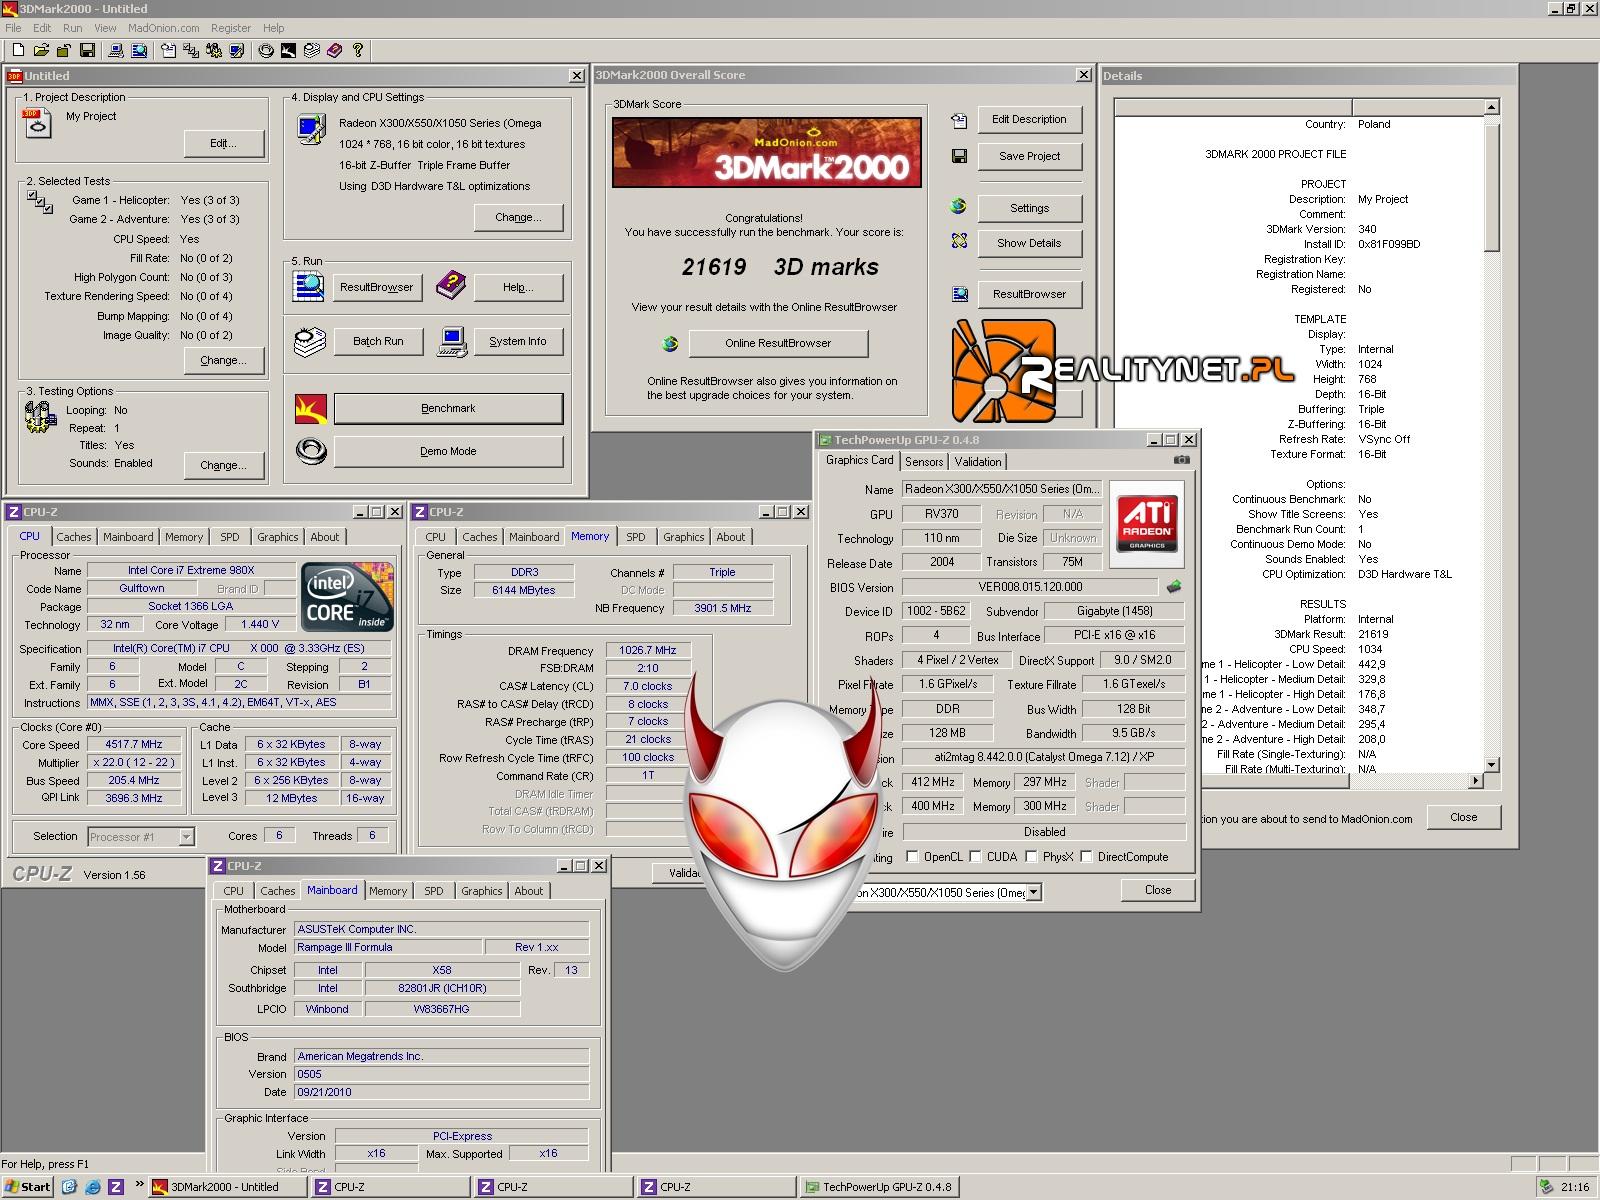Click the document icon beside Edit Description
Screen dimensions: 1600x1200
(x=959, y=120)
